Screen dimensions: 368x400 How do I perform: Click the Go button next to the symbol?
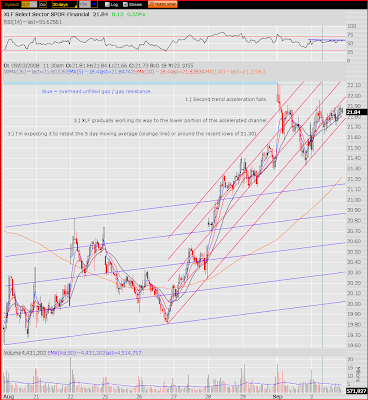(x=43, y=5)
